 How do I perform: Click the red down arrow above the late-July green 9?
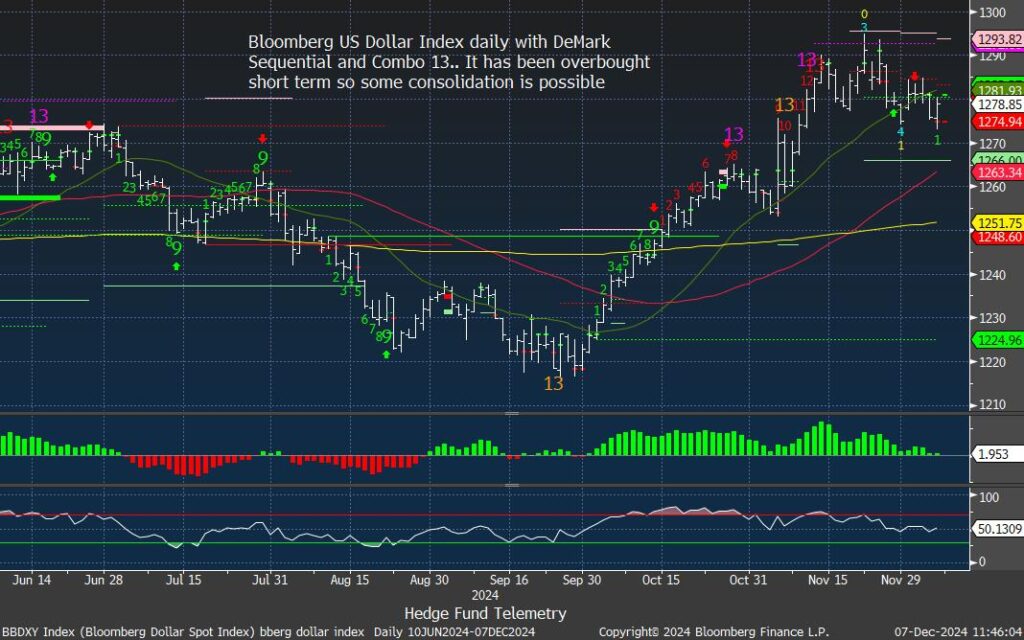coord(263,138)
